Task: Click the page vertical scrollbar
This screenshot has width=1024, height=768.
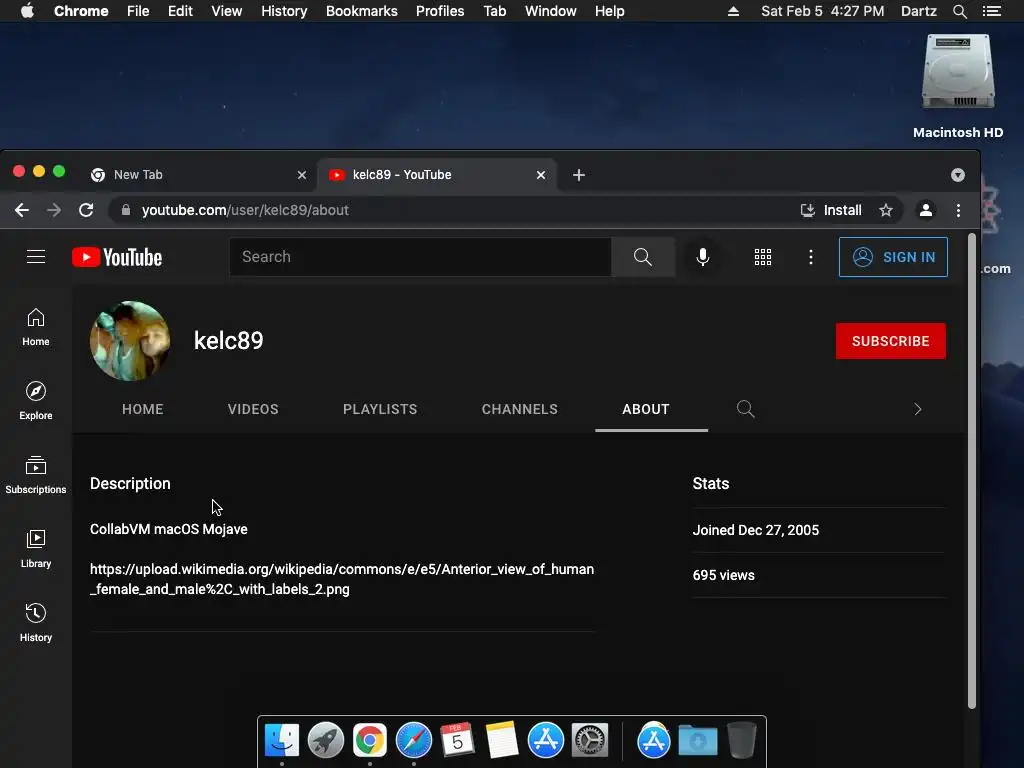Action: pos(971,470)
